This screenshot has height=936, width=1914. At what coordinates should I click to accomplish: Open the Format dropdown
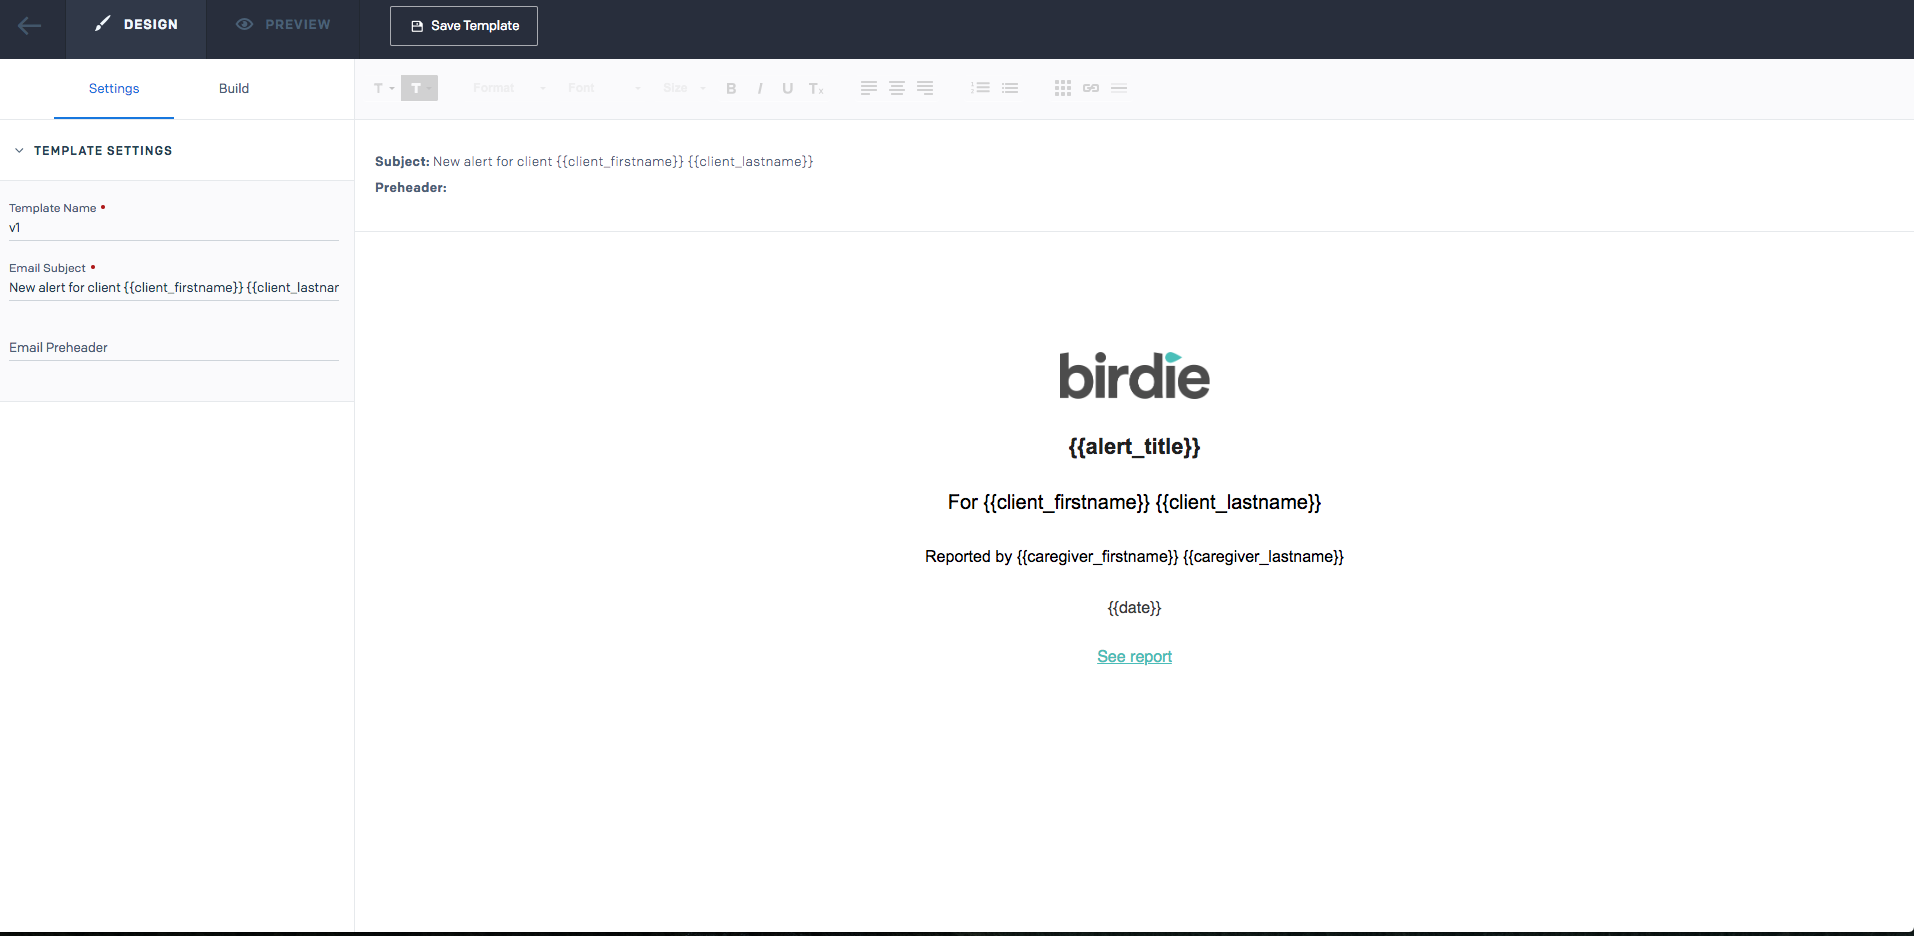click(510, 88)
